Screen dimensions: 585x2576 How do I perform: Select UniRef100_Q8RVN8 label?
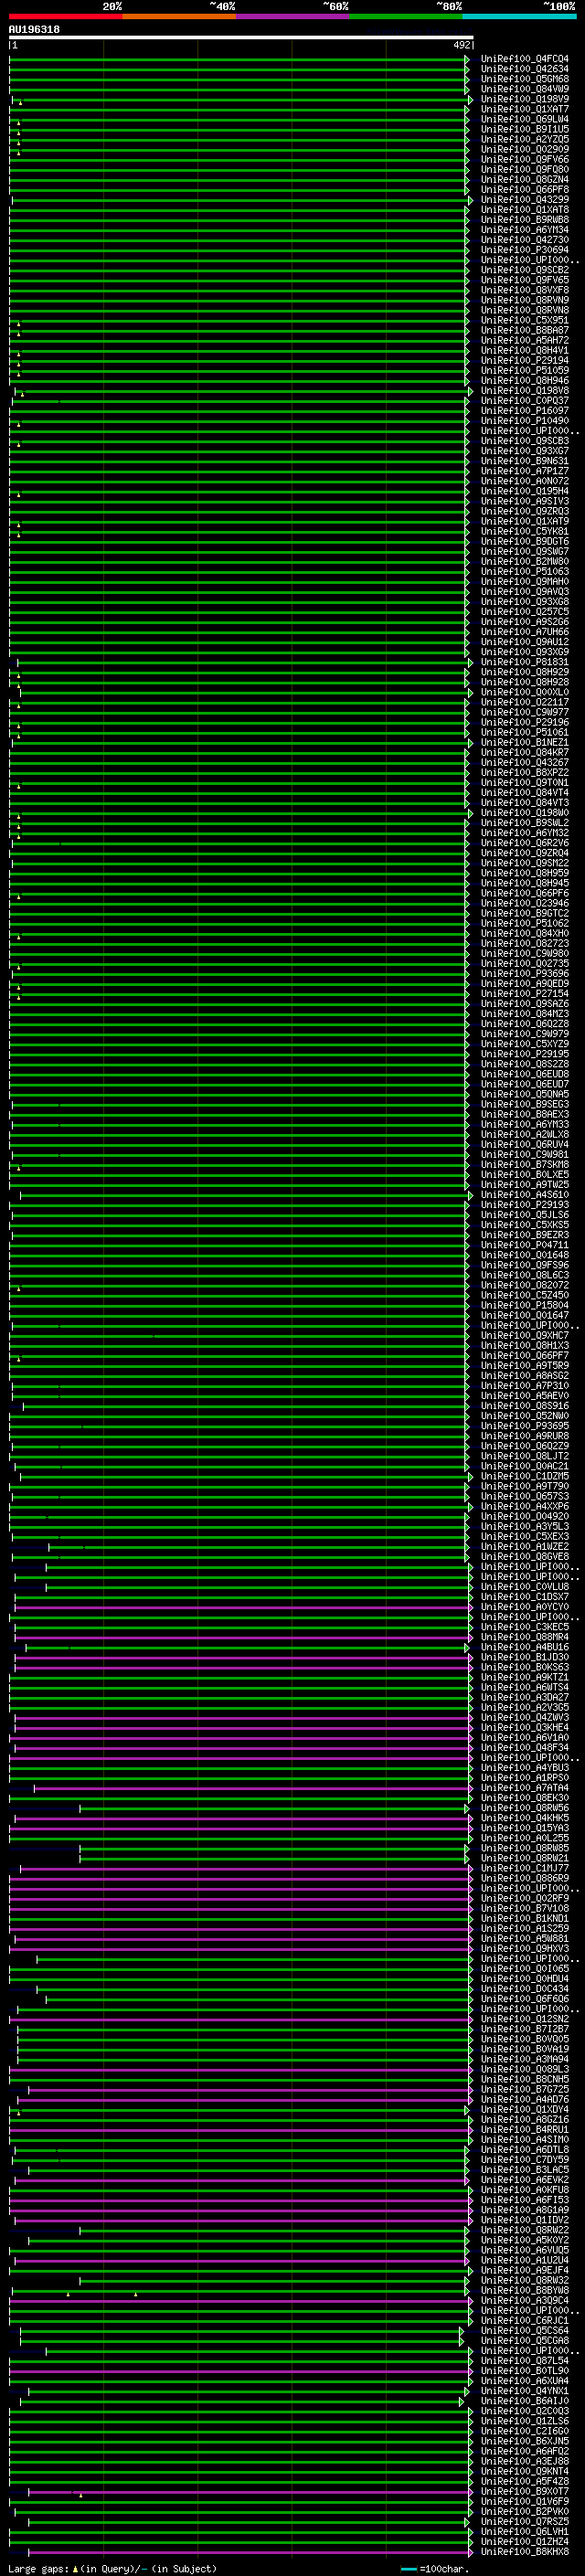tap(524, 310)
